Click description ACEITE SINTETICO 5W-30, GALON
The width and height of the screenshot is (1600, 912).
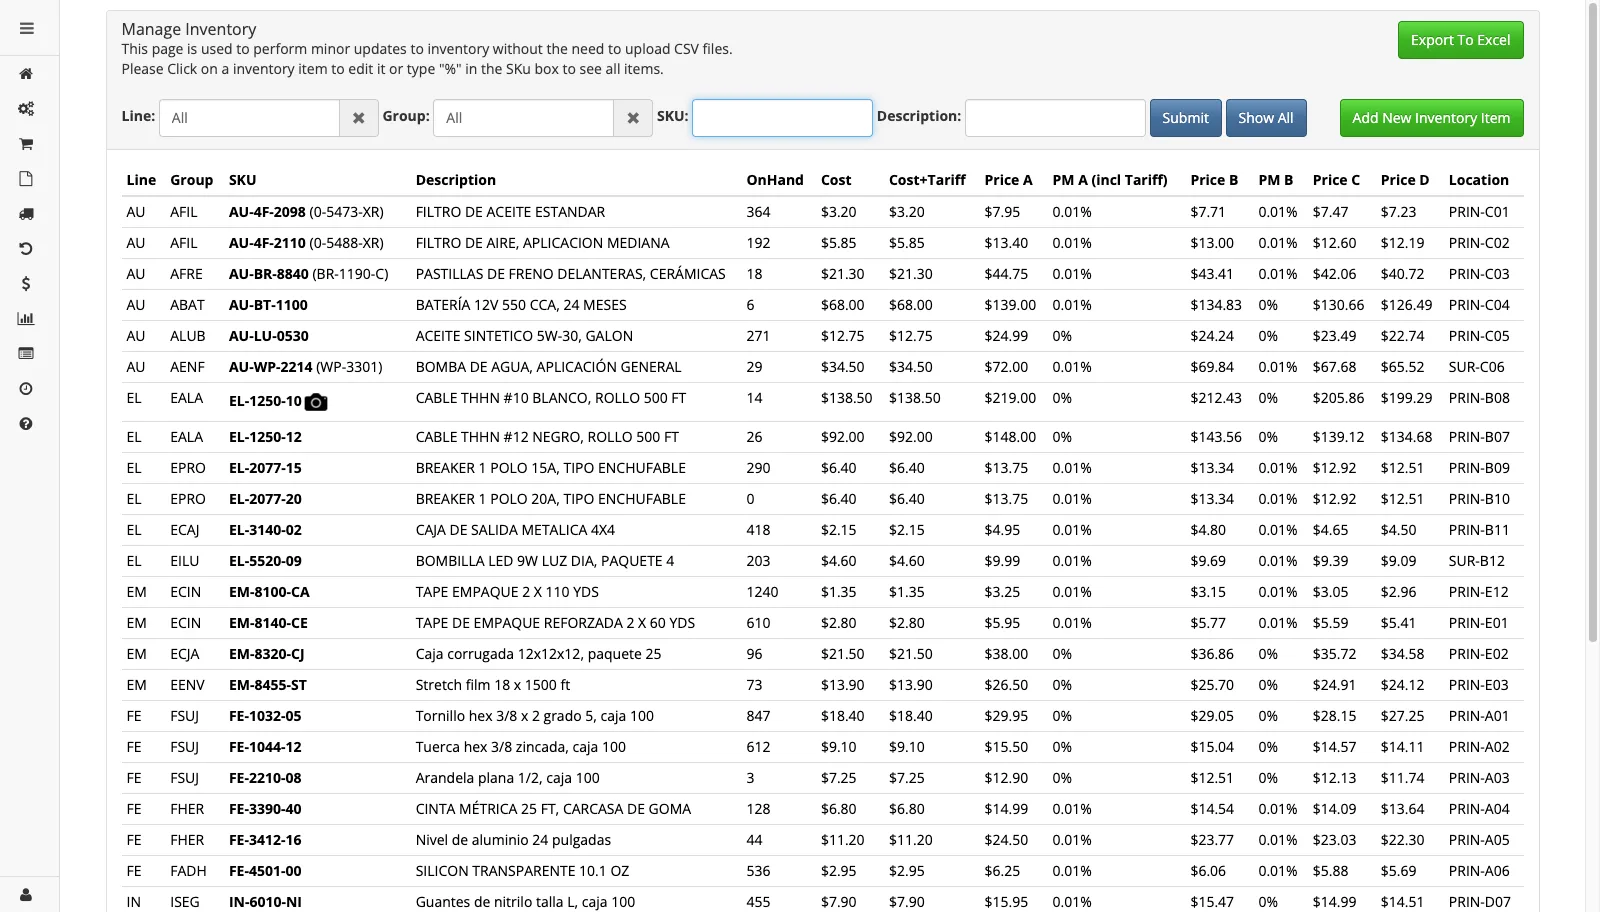524,336
